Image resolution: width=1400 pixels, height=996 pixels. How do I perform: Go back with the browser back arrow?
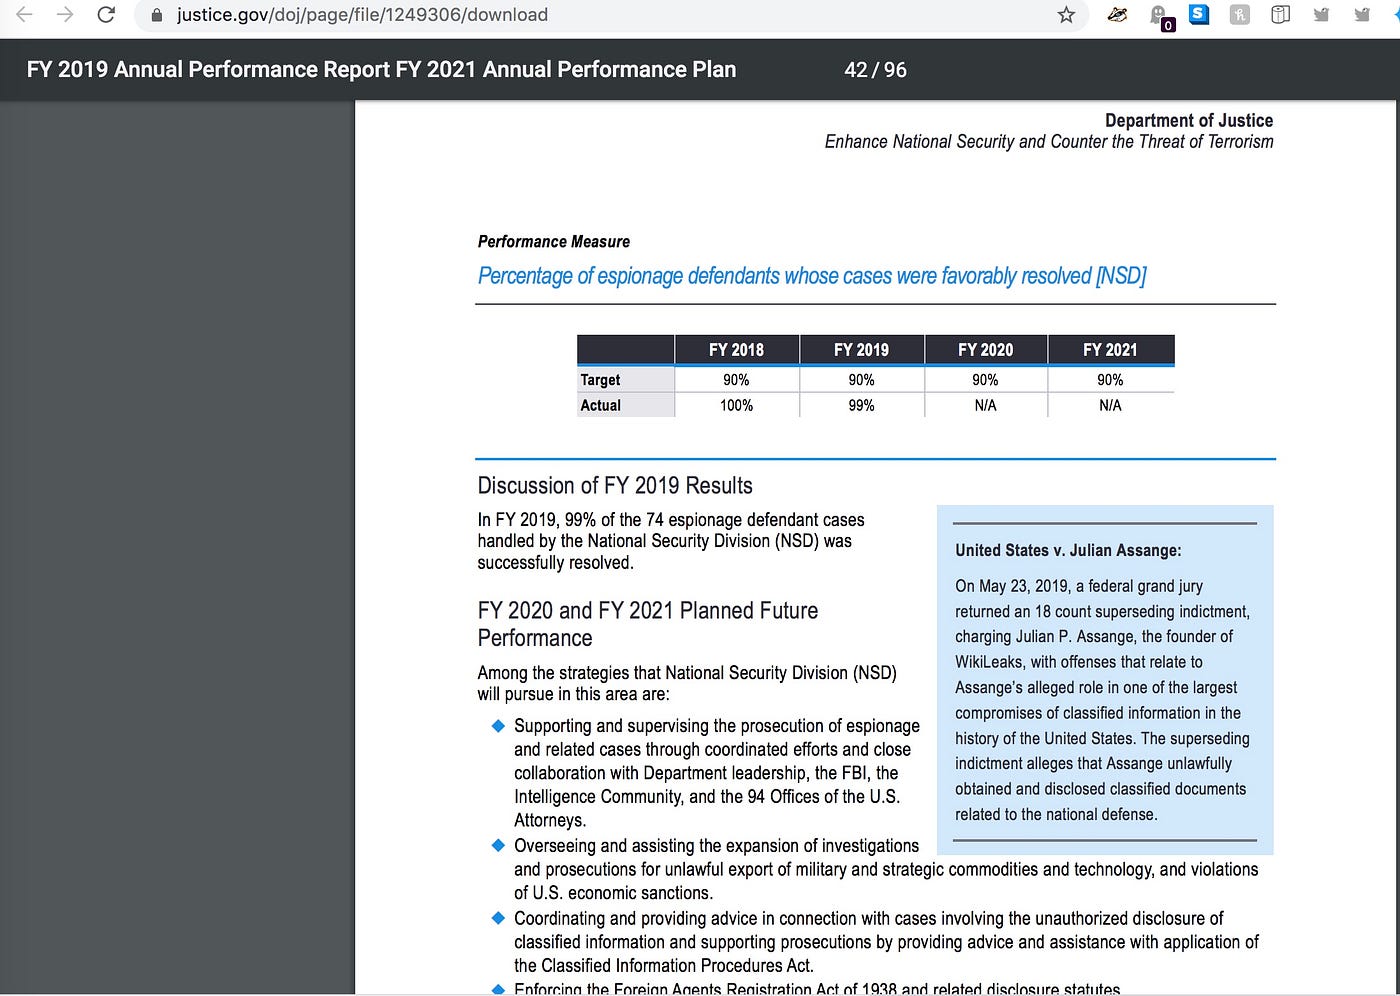(24, 15)
